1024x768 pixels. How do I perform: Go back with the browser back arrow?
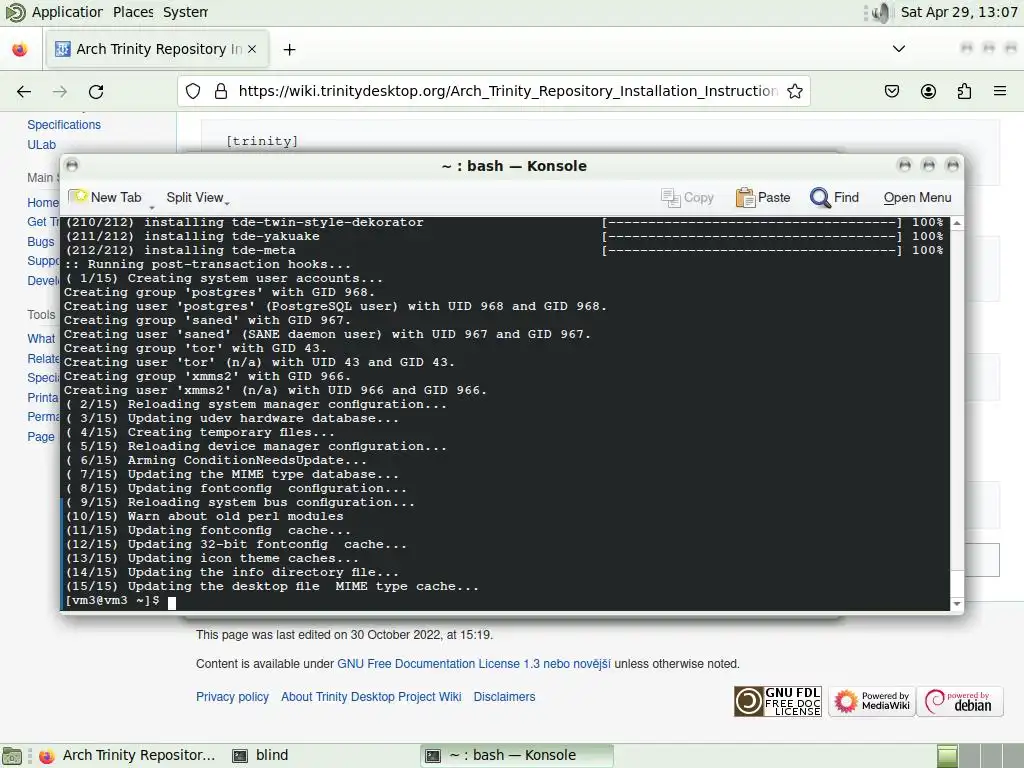24,91
